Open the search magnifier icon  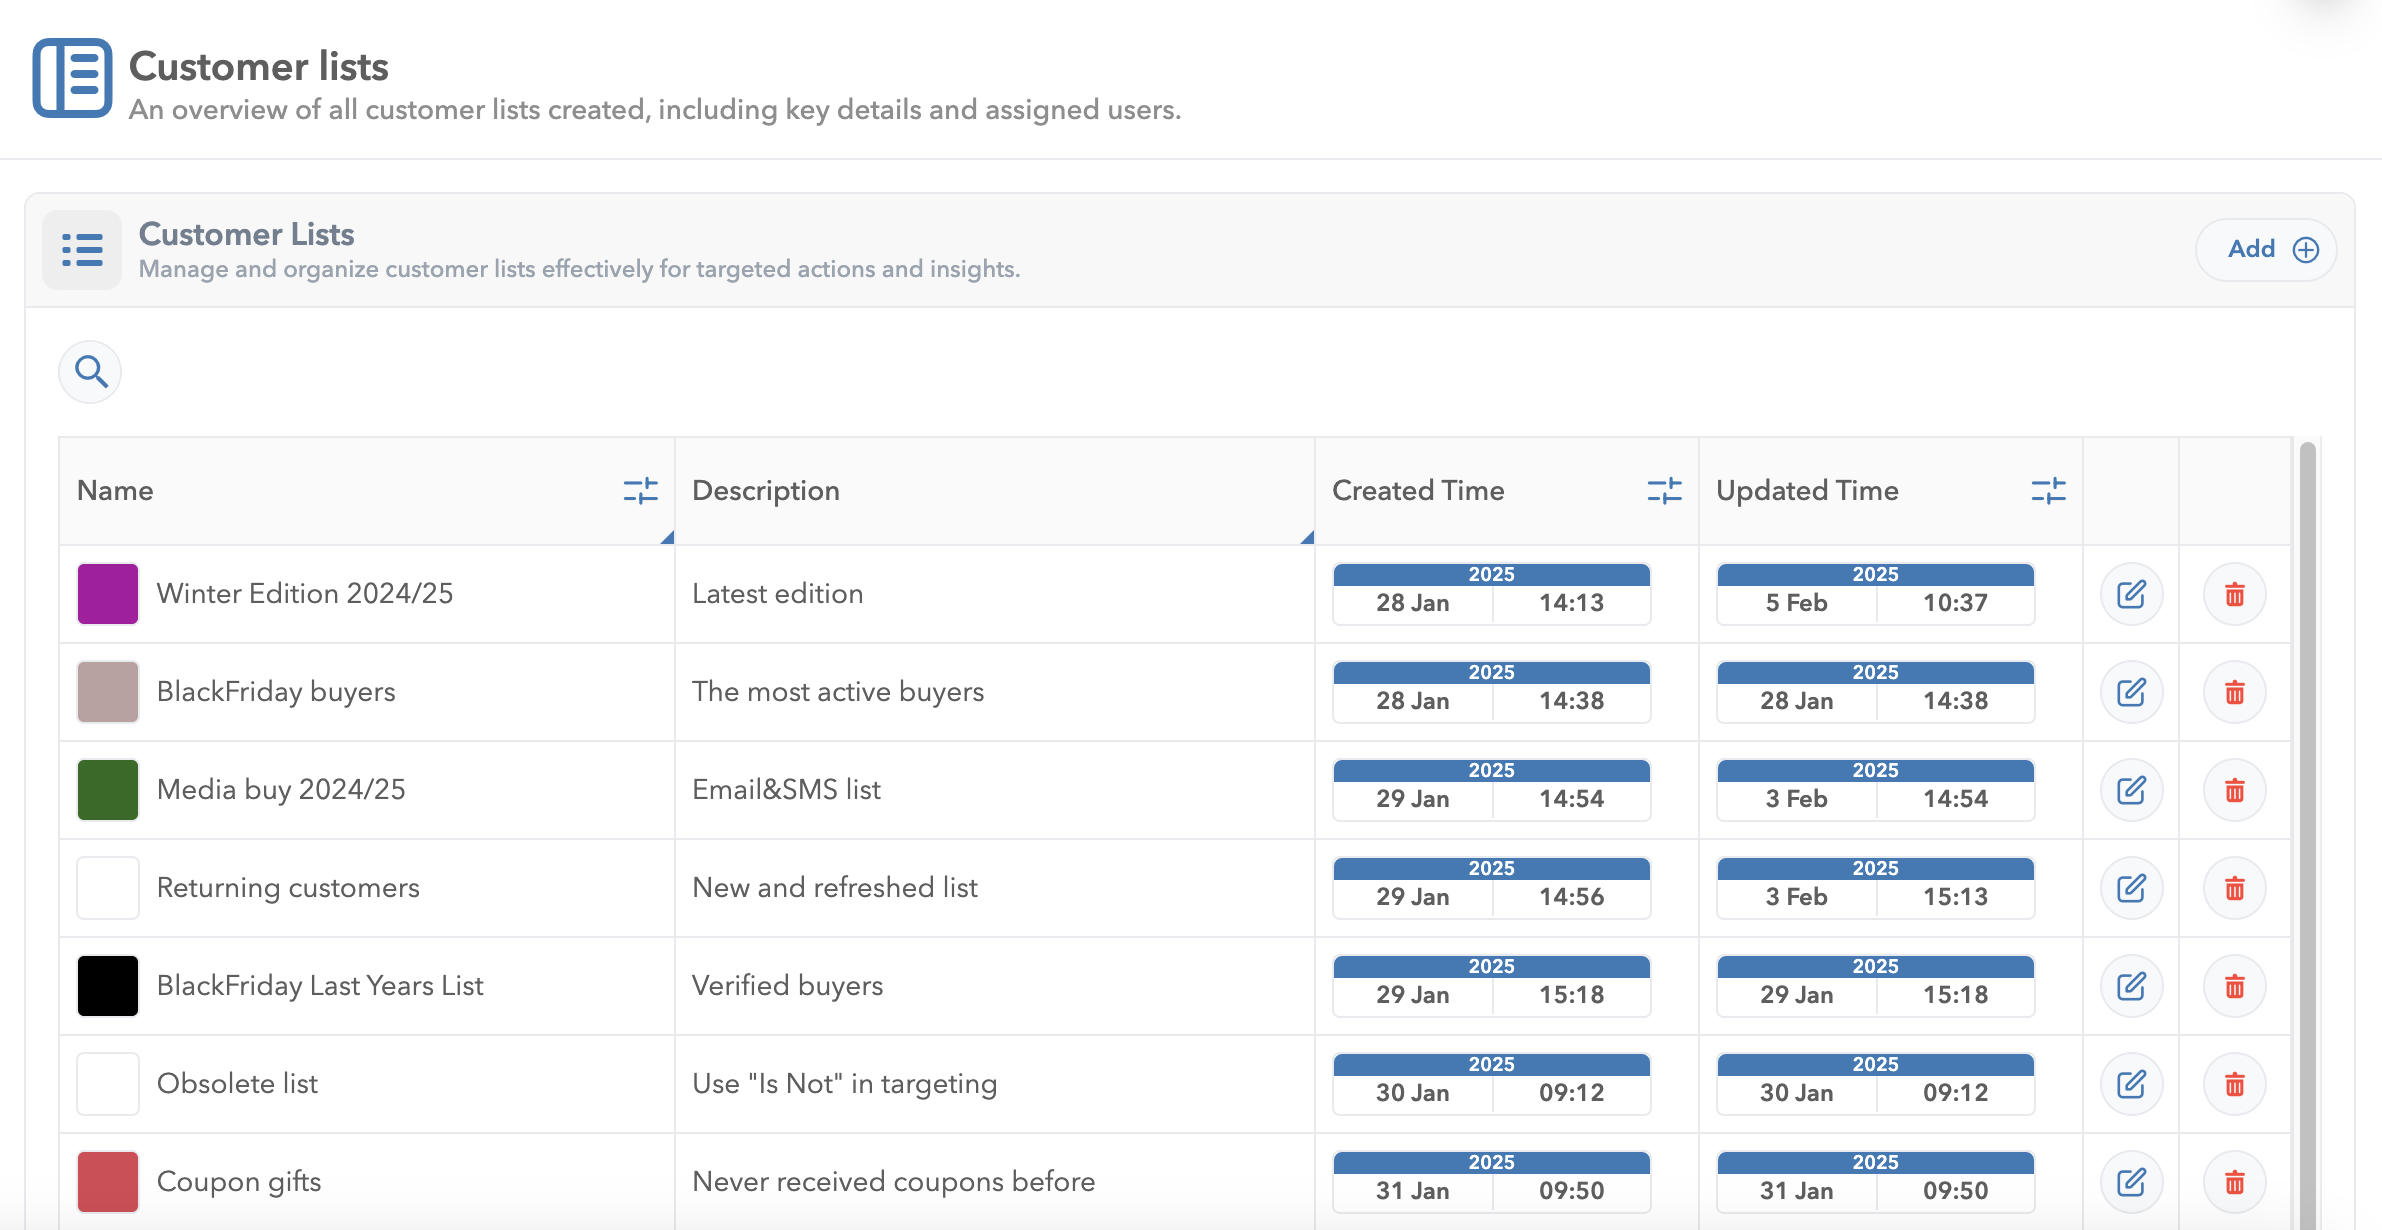[x=91, y=372]
